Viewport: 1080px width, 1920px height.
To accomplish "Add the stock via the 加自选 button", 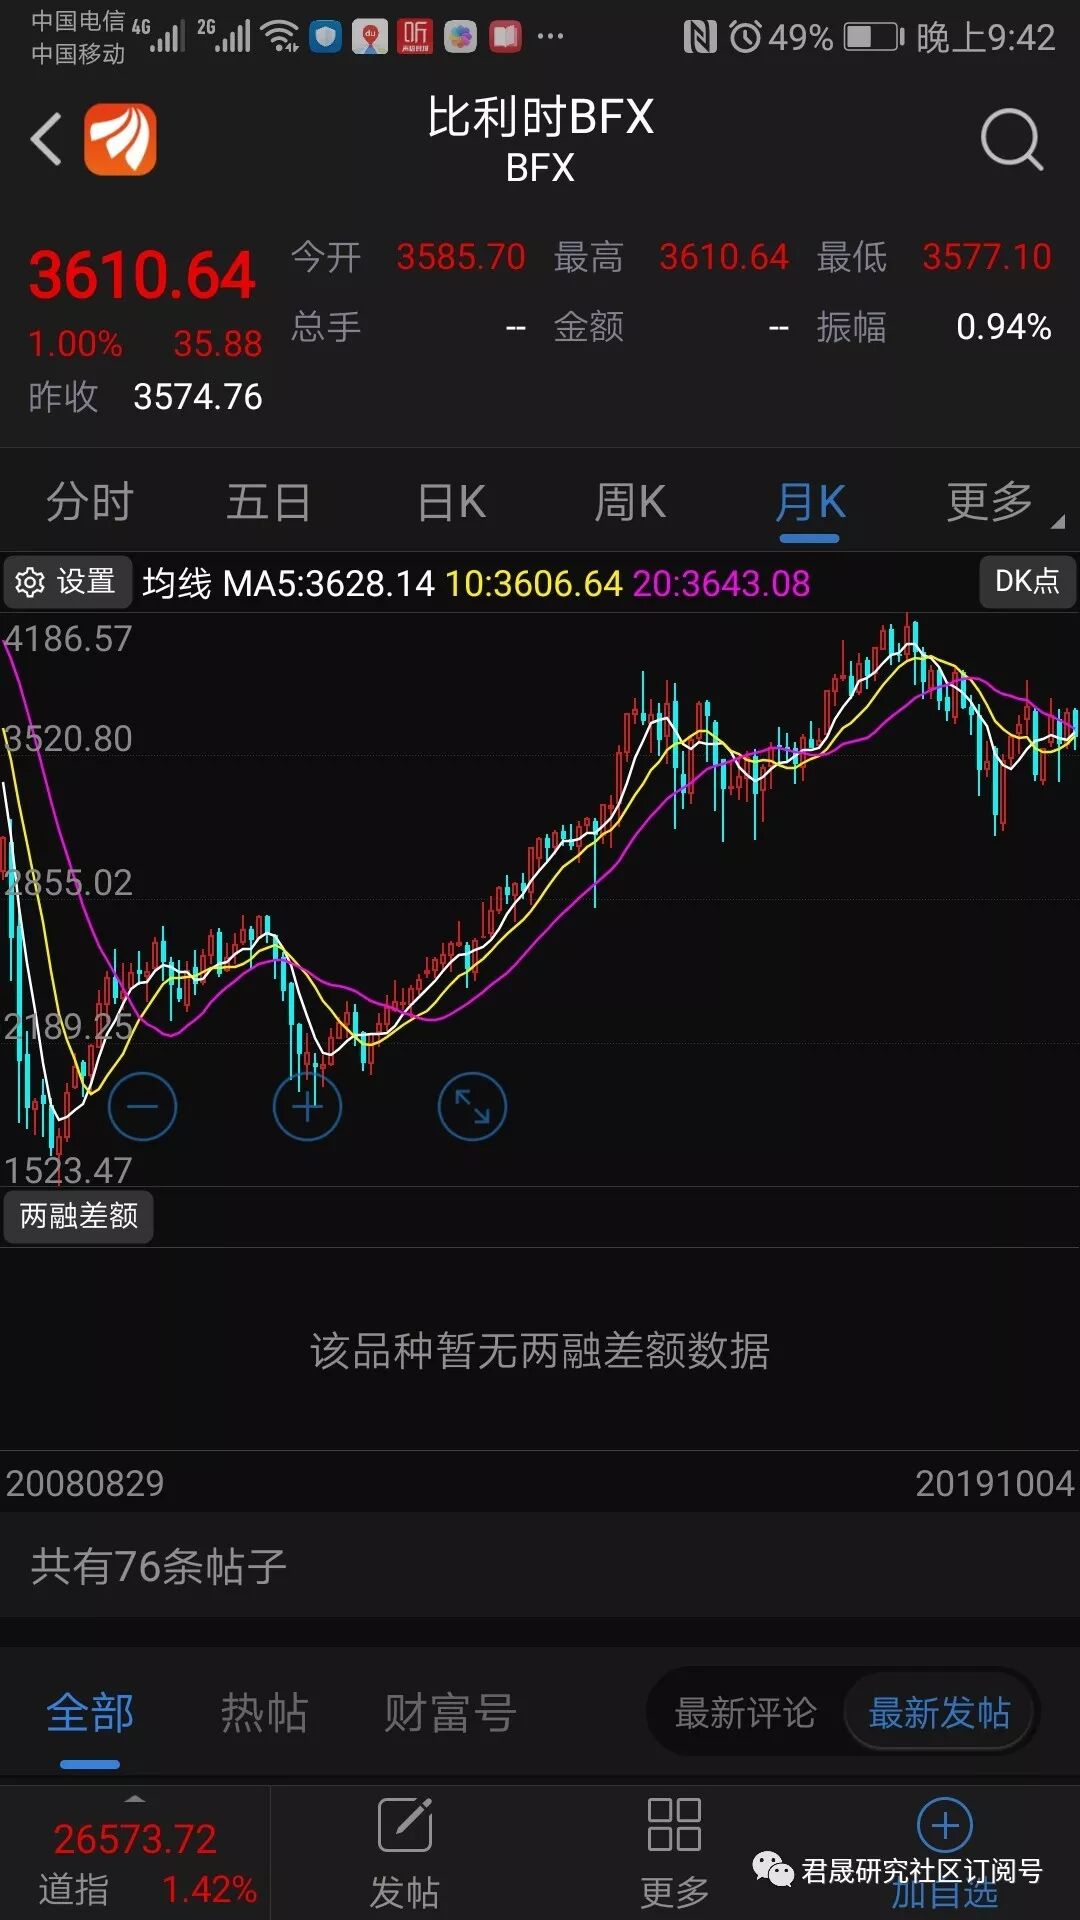I will [945, 1855].
